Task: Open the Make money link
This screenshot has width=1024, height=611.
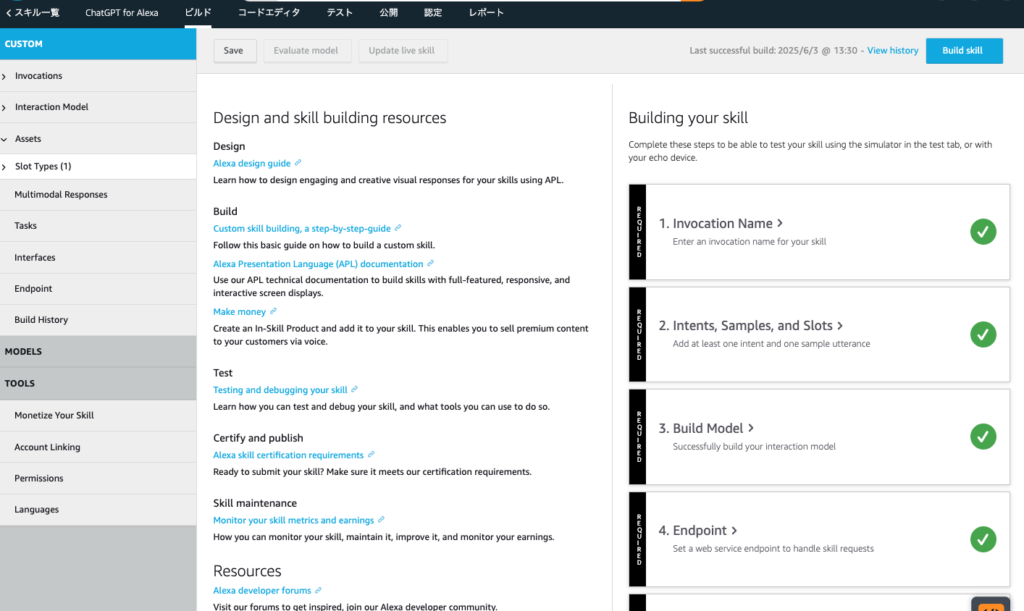Action: point(240,312)
